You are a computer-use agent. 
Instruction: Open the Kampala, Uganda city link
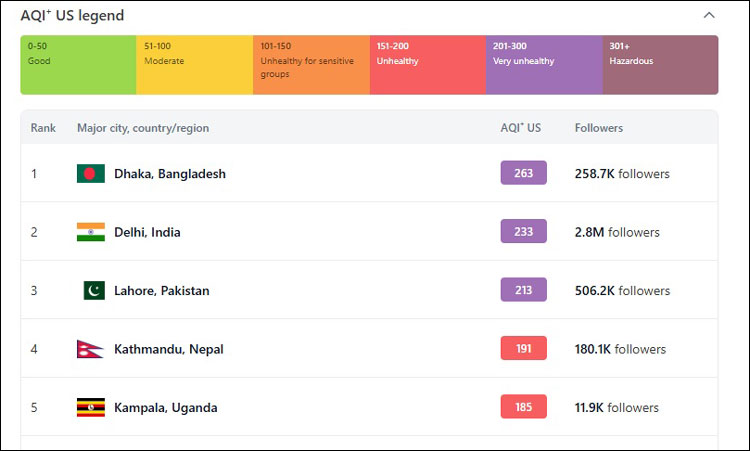(x=166, y=408)
